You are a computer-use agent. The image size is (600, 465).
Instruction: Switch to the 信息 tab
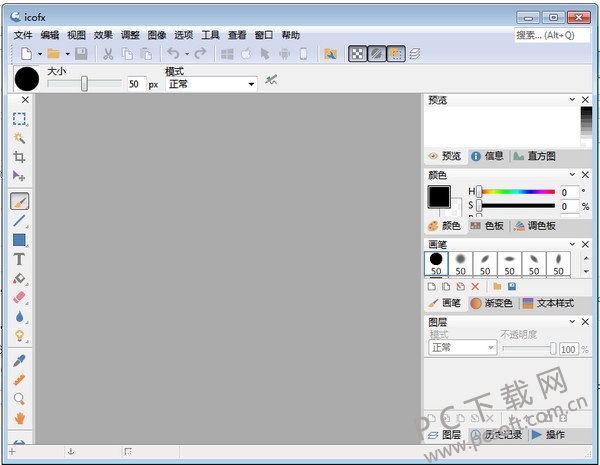(487, 156)
